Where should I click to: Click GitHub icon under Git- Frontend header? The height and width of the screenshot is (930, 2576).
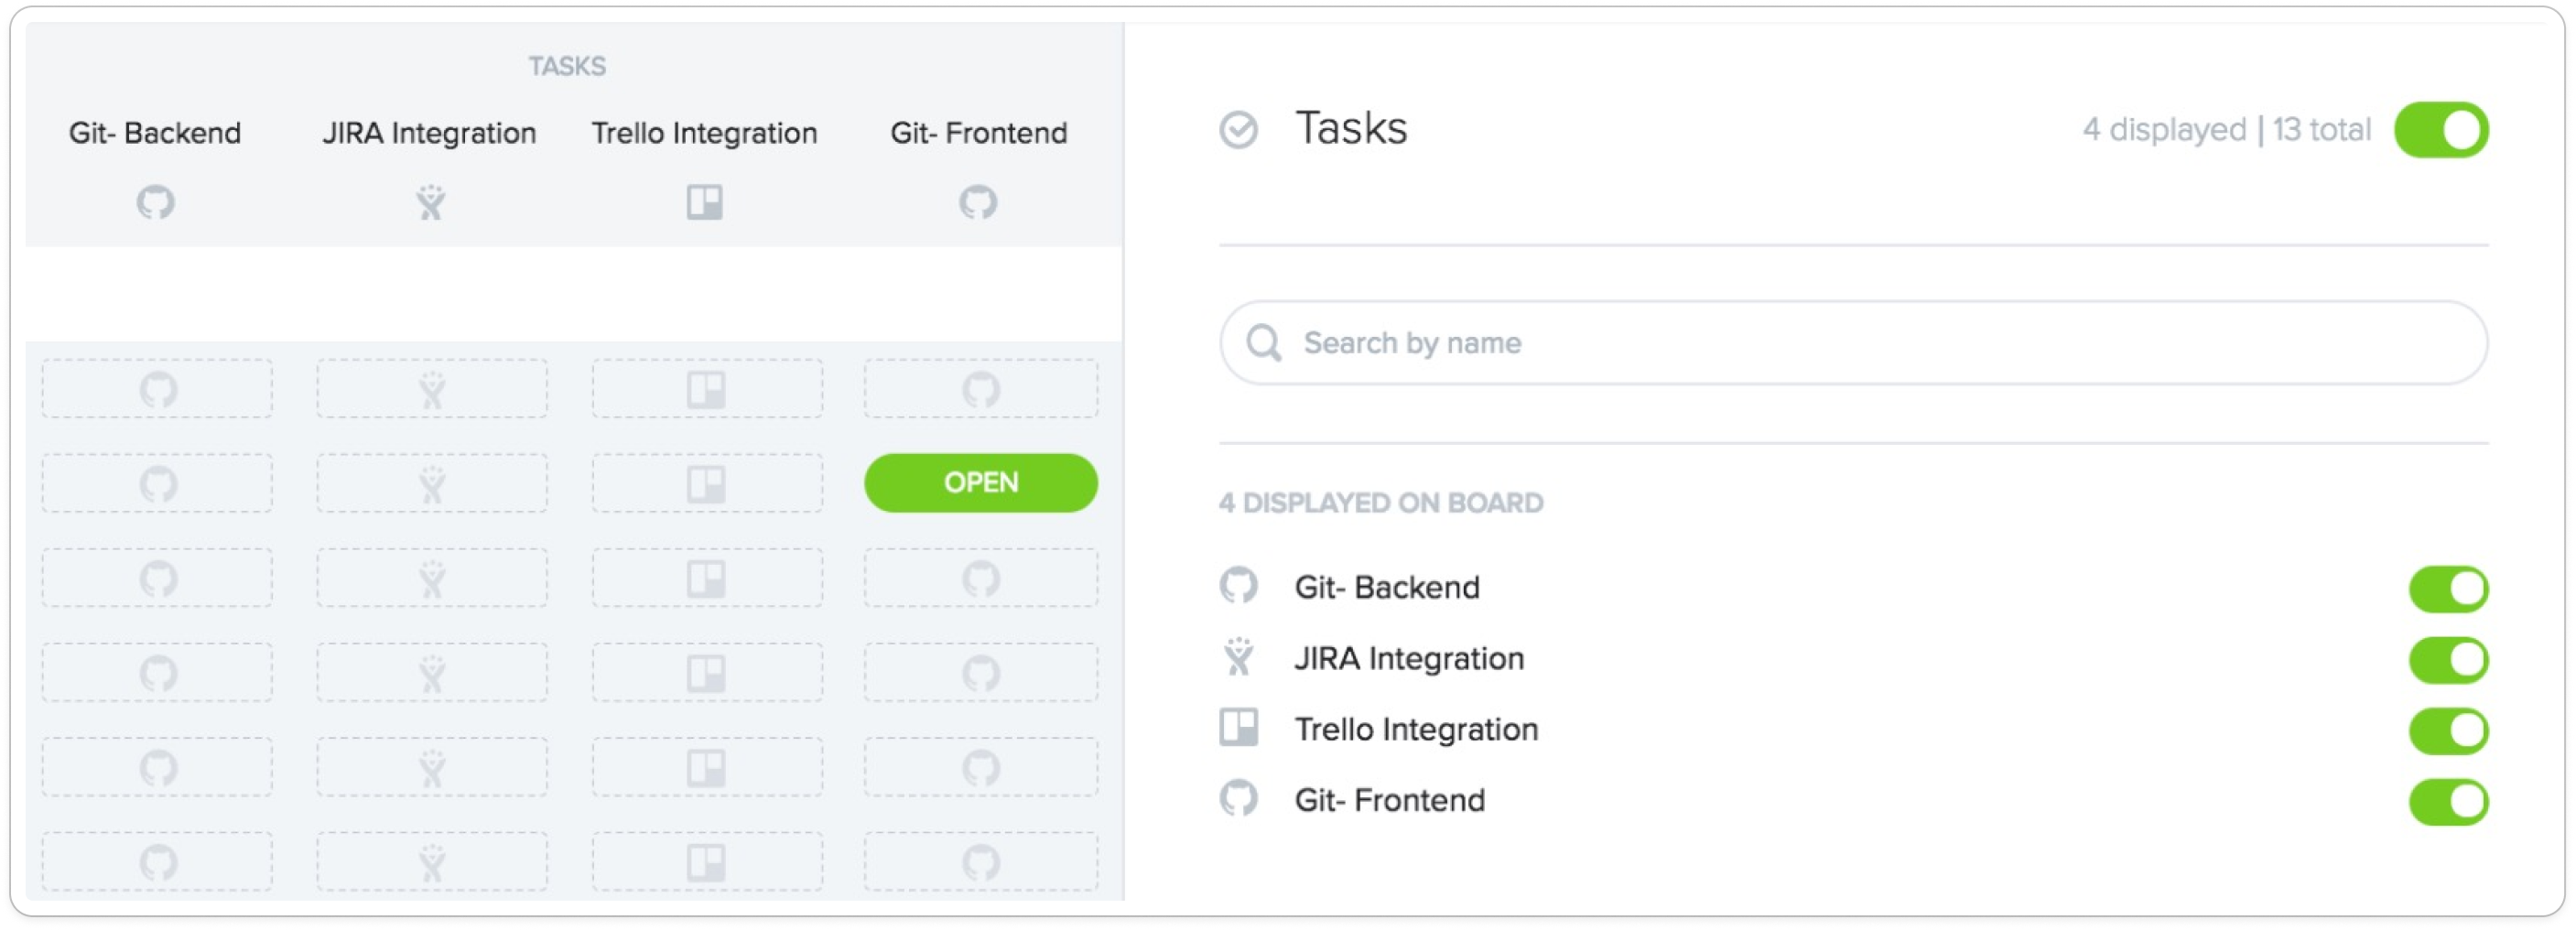978,203
